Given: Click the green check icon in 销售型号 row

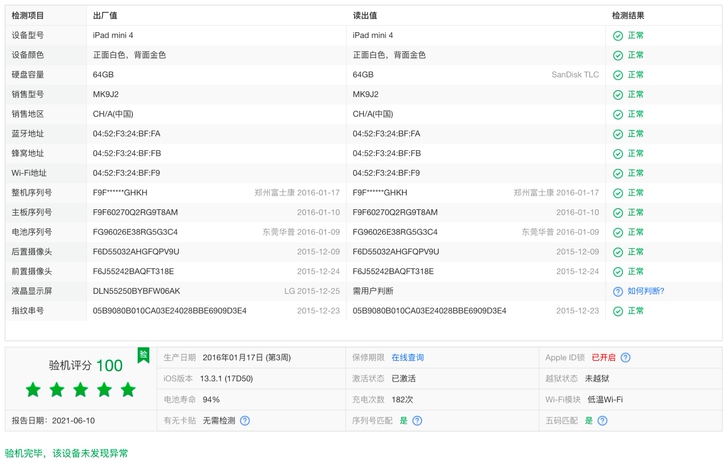Looking at the screenshot, I should click(618, 95).
